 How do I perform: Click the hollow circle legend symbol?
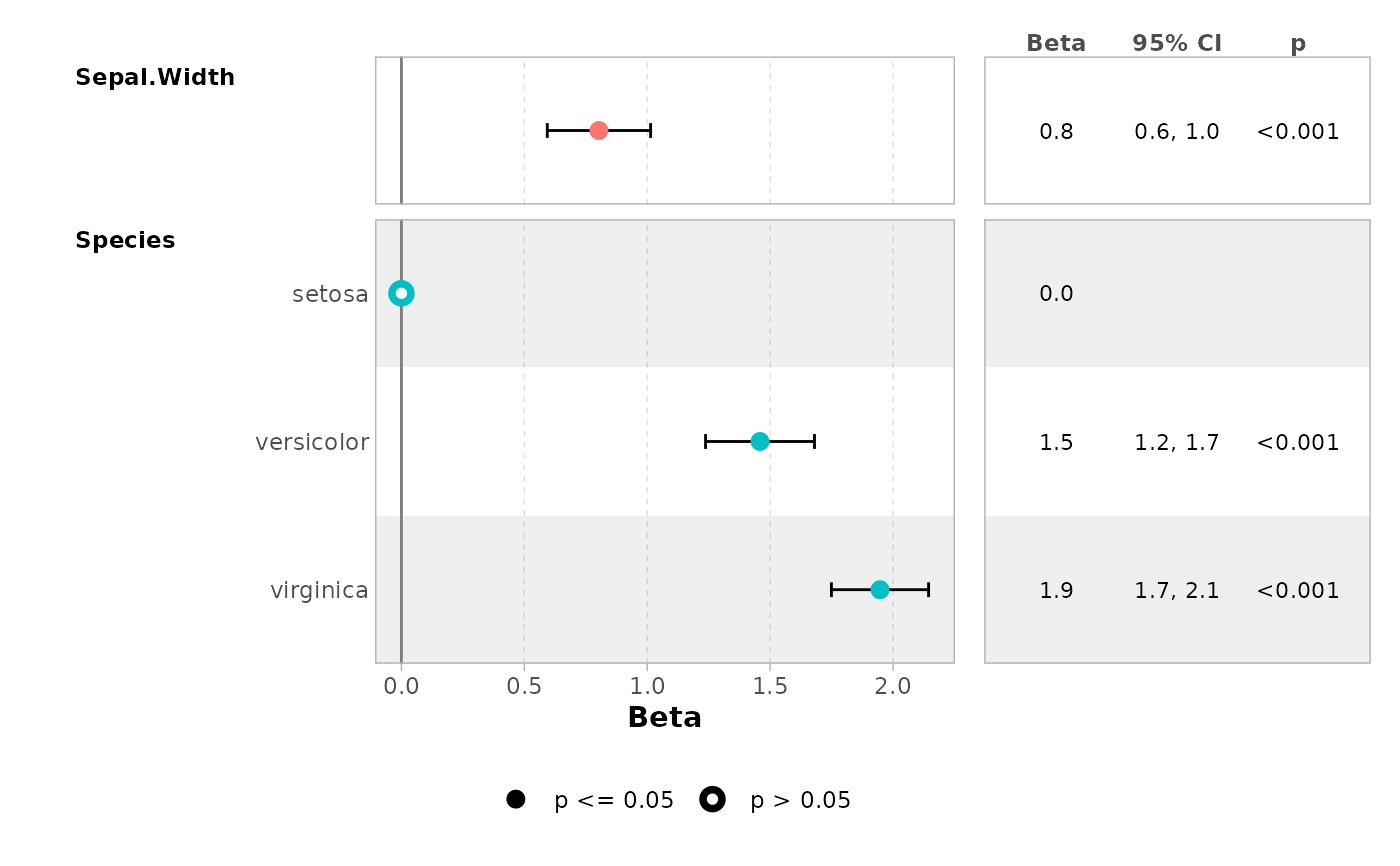point(712,799)
